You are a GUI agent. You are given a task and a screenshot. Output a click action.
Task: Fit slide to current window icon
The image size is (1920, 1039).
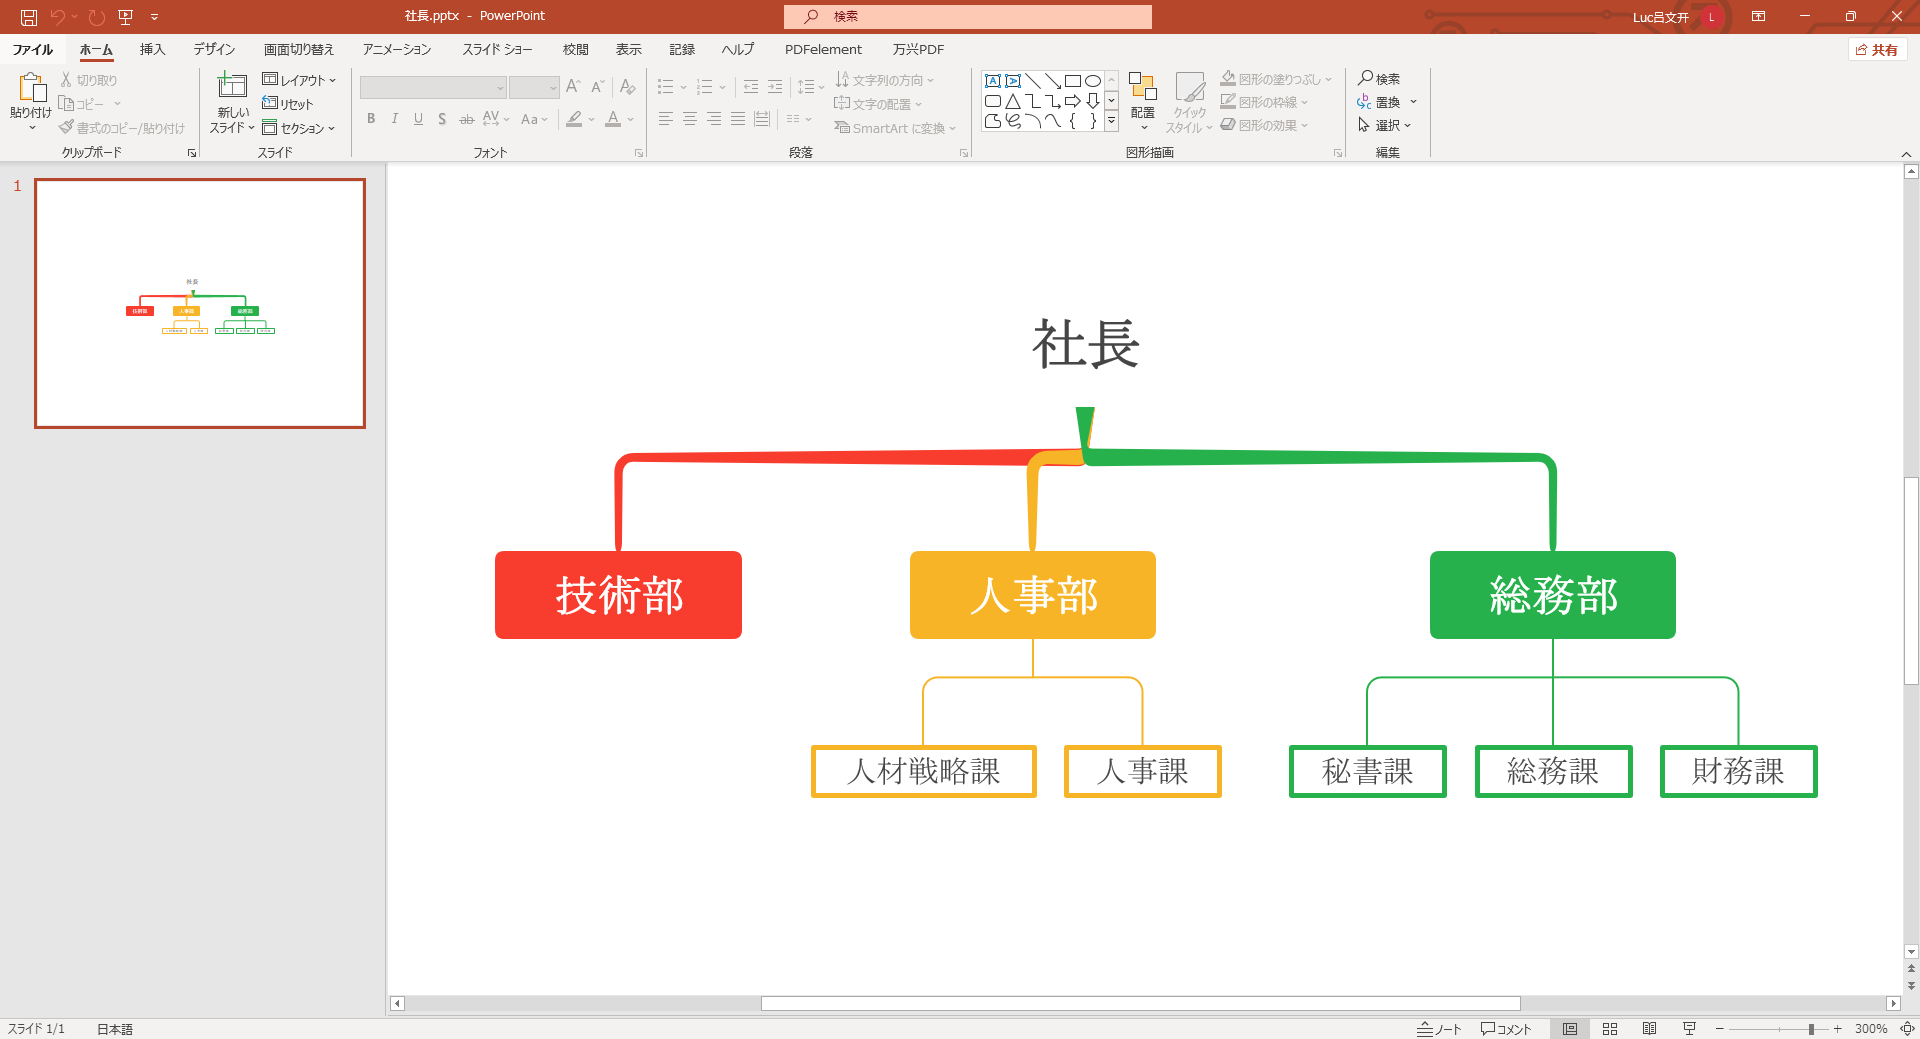coord(1907,1029)
